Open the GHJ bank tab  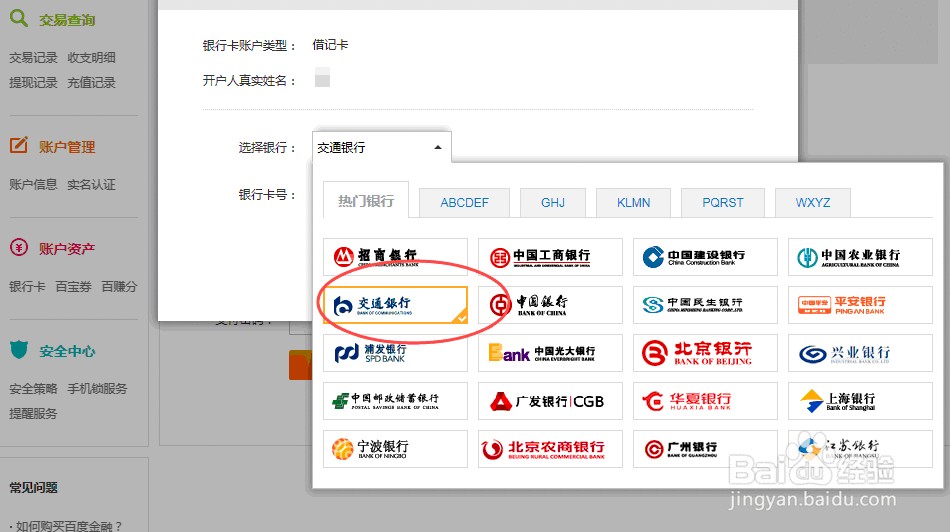pos(553,202)
